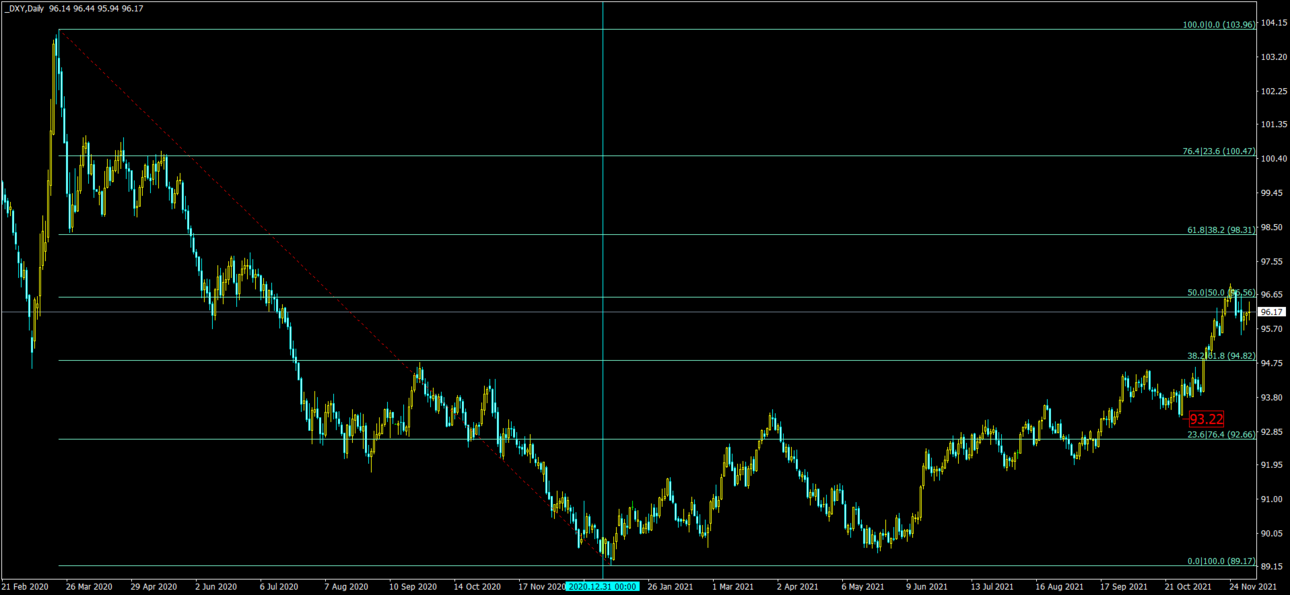The width and height of the screenshot is (1290, 595).
Task: Click the 2 Apr 2021 date on time axis
Action: 799,587
